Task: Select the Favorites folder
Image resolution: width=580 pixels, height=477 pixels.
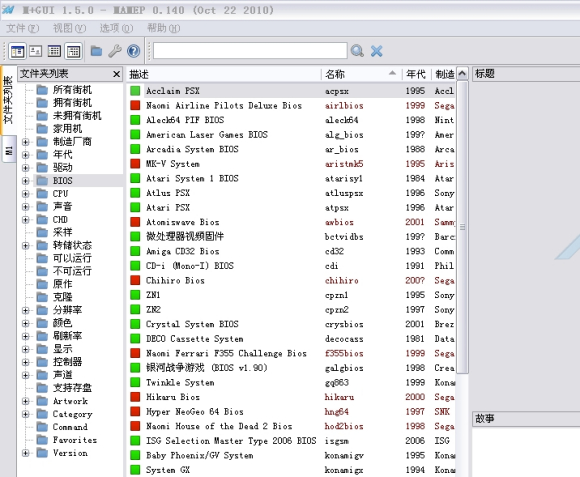Action: click(x=67, y=440)
